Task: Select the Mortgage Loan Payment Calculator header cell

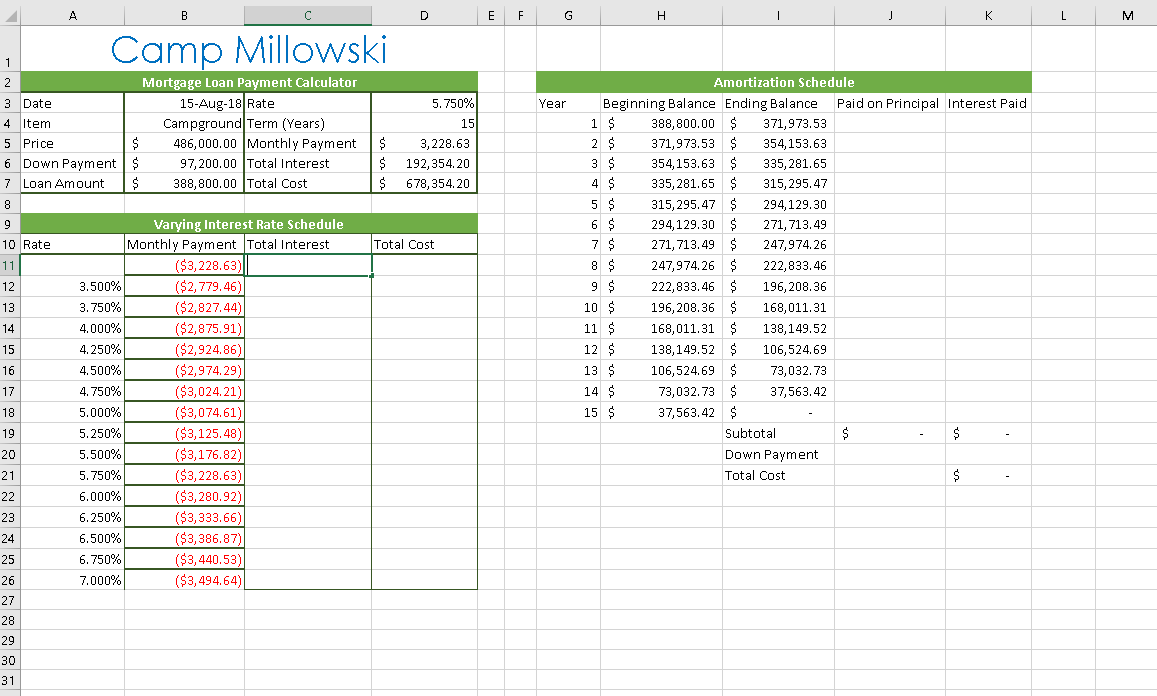Action: click(247, 82)
